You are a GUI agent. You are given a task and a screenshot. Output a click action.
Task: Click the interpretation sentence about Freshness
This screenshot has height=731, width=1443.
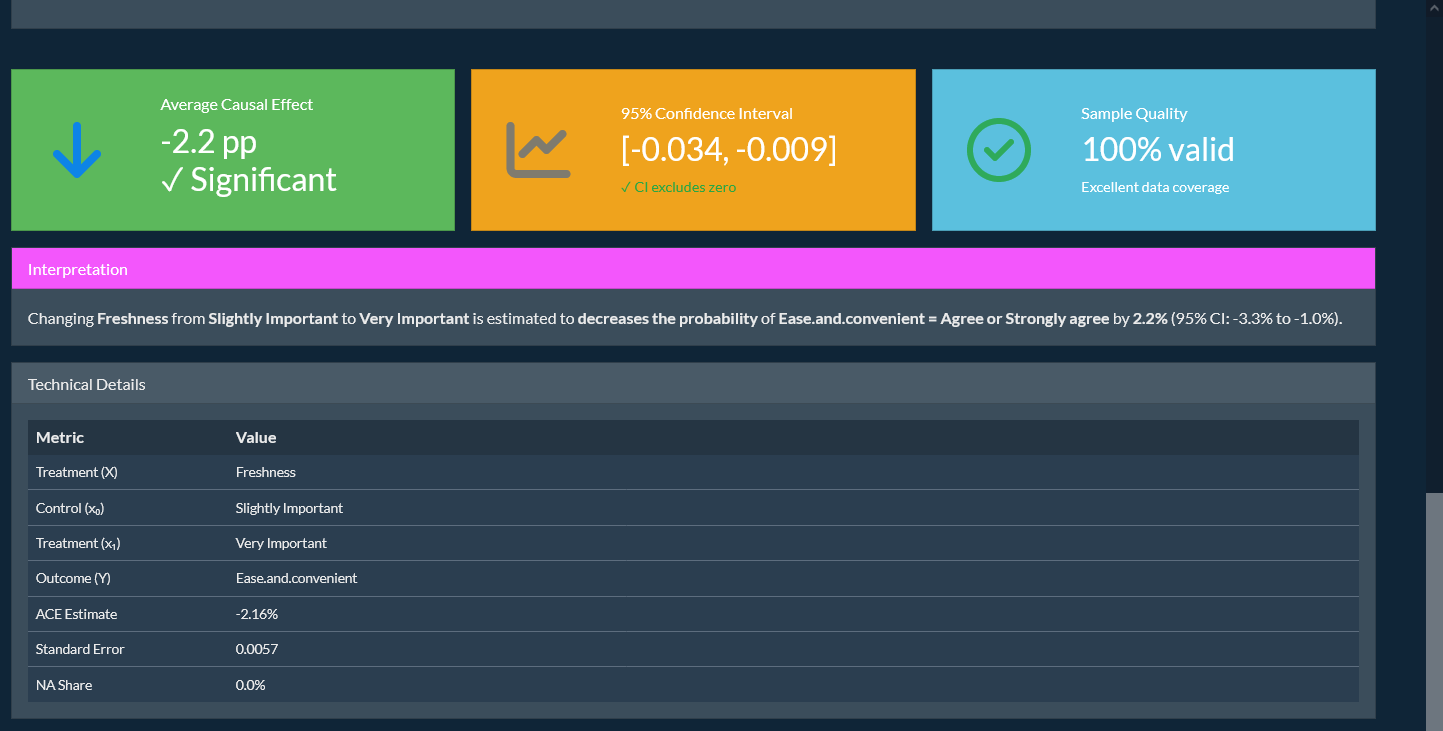(685, 319)
